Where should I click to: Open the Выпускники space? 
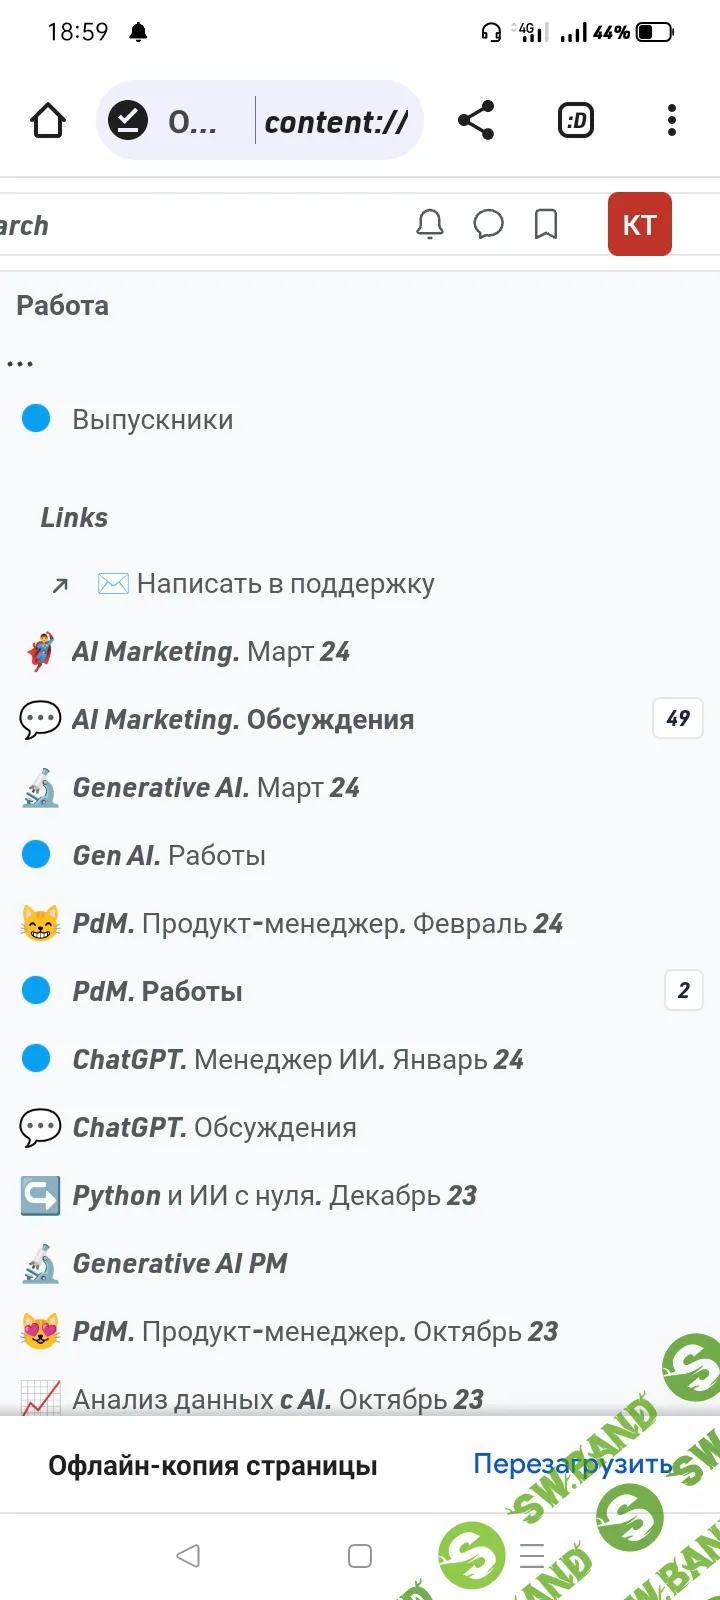pyautogui.click(x=152, y=420)
